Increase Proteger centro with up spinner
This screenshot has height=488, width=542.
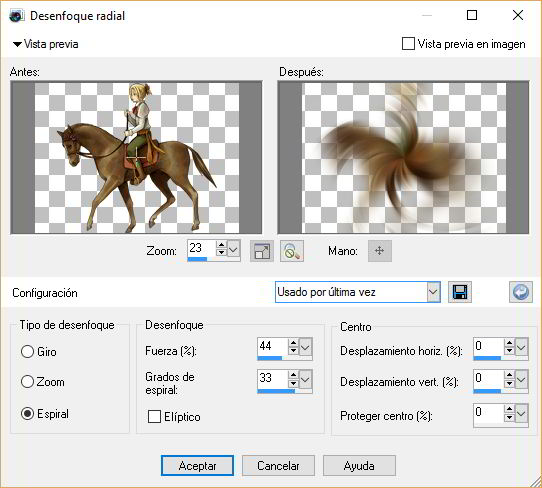[x=509, y=409]
